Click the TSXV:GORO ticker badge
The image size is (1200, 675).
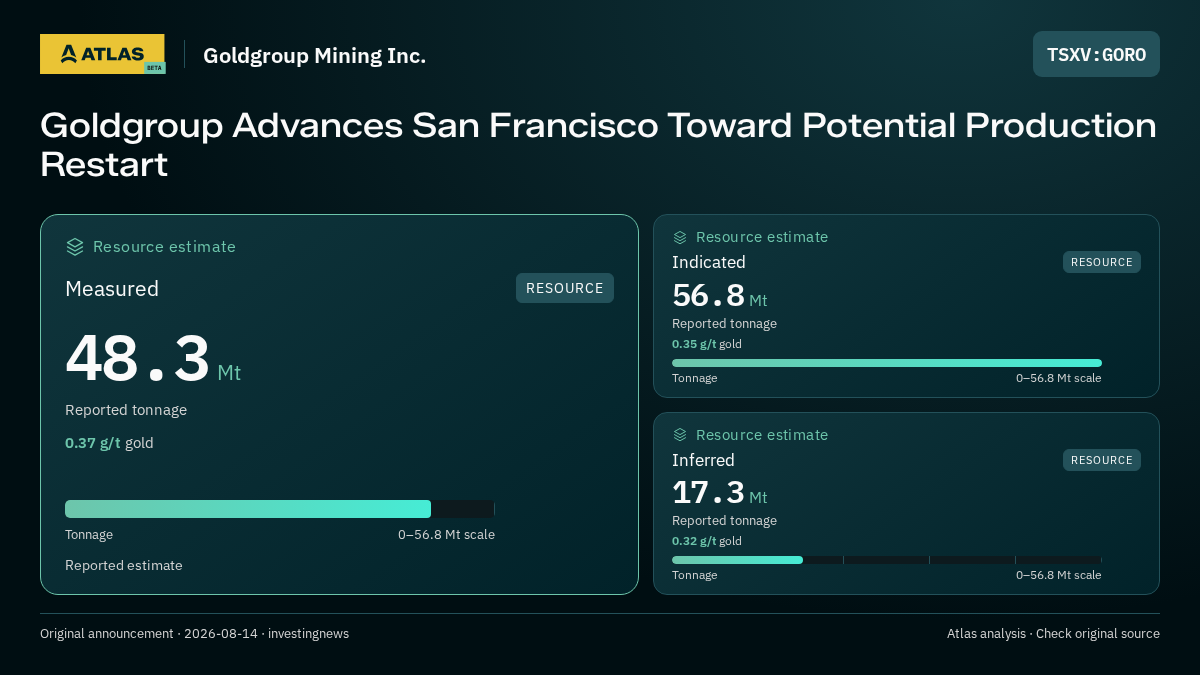(1096, 54)
